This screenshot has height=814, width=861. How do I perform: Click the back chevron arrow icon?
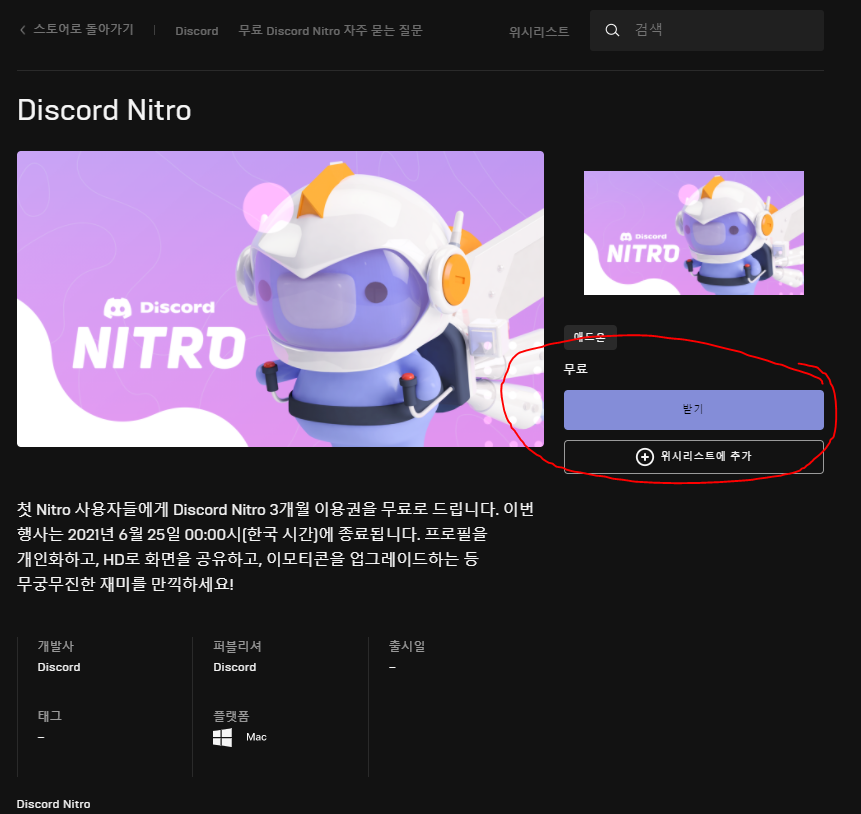pyautogui.click(x=23, y=30)
